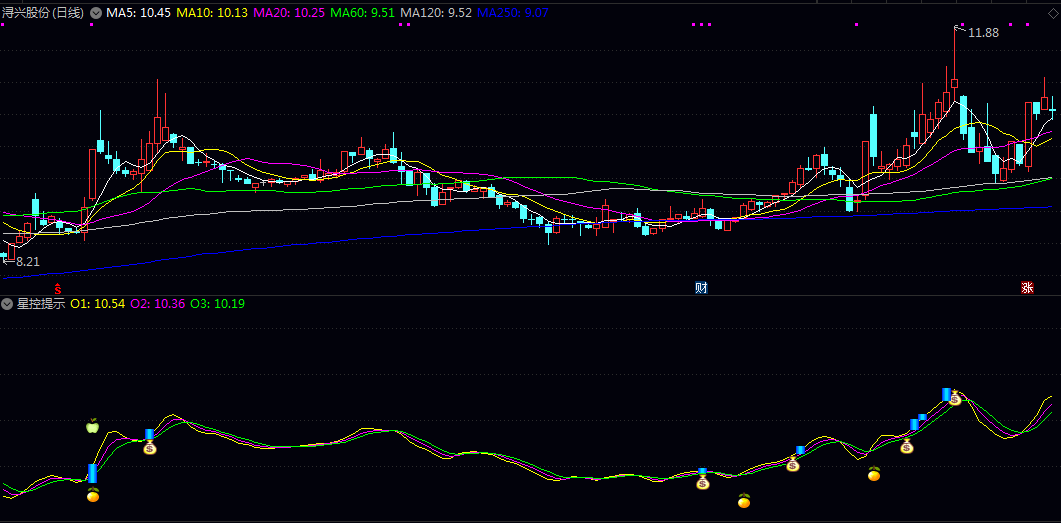Click the rightmost orange fruit signal icon
The image size is (1061, 523).
(x=874, y=474)
